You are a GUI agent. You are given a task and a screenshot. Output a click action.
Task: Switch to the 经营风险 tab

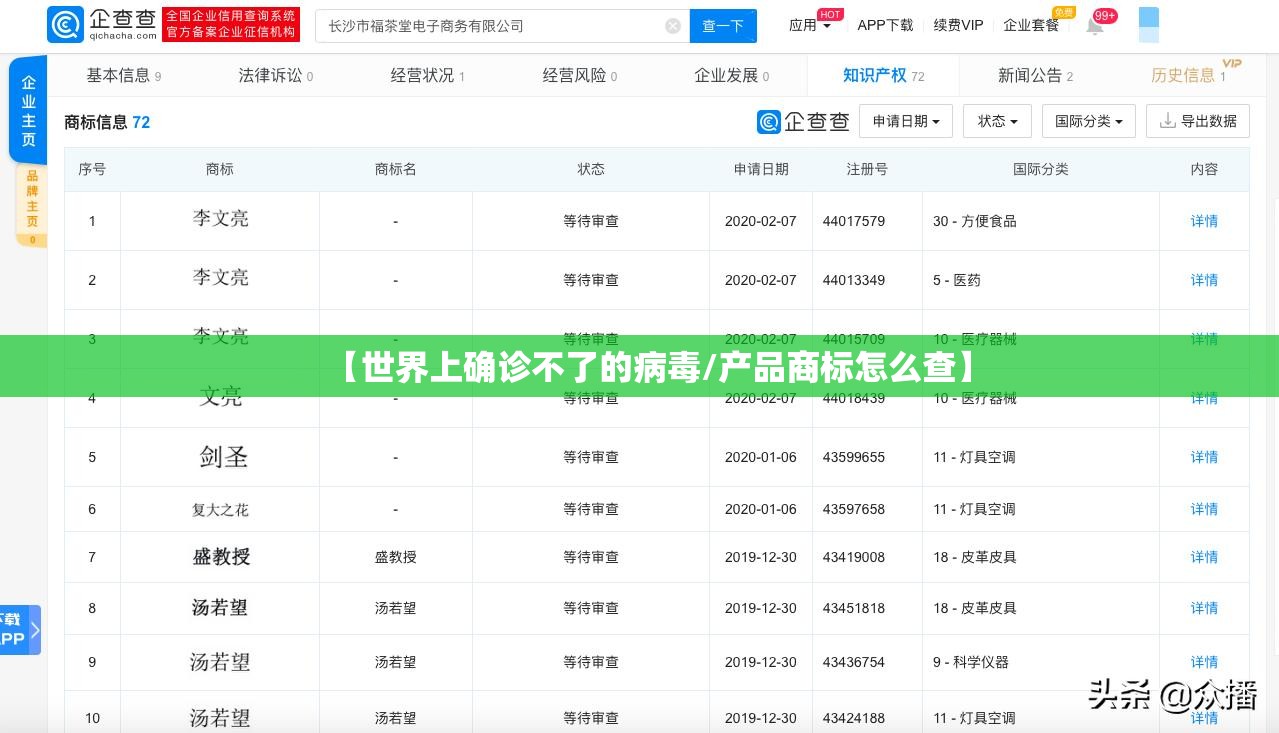(x=579, y=75)
